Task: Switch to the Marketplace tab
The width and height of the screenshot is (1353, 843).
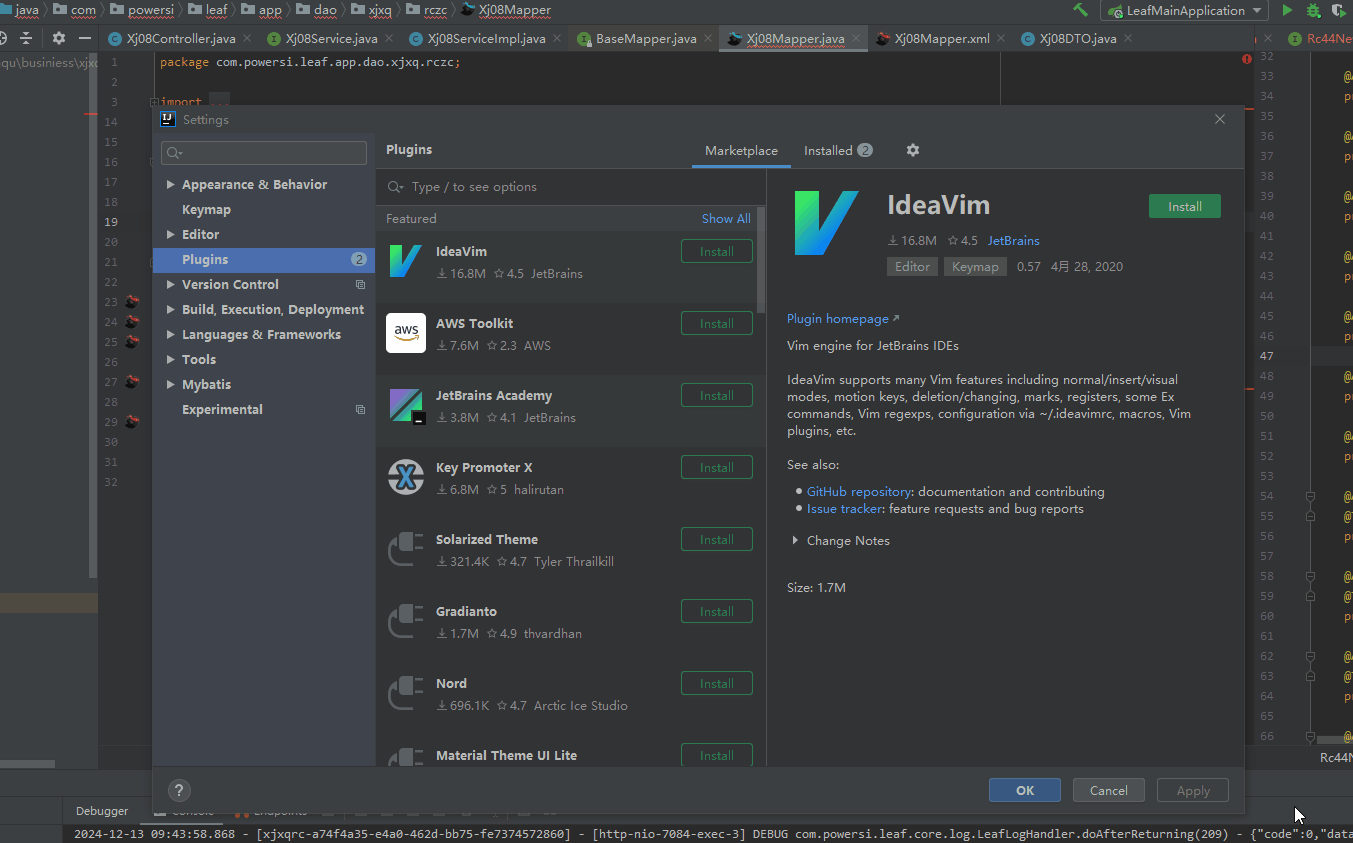Action: pos(741,151)
